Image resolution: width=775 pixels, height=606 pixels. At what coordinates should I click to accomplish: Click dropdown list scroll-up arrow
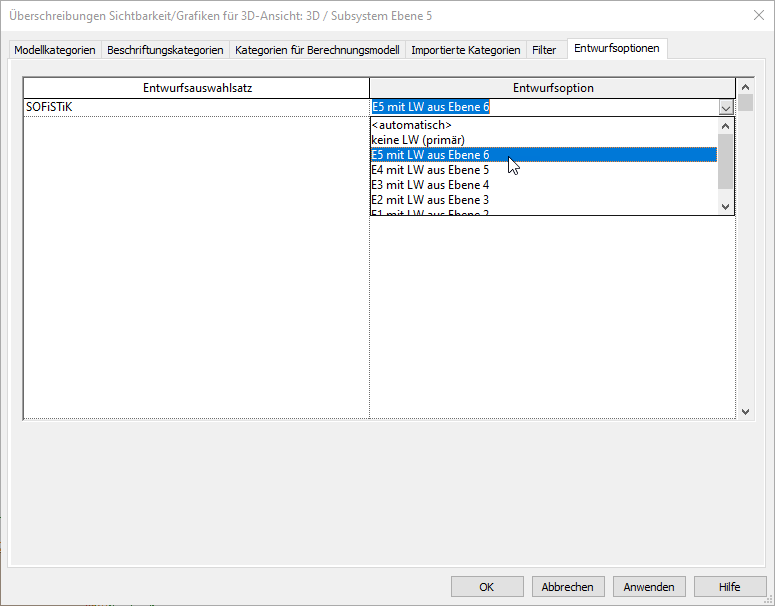pos(726,126)
